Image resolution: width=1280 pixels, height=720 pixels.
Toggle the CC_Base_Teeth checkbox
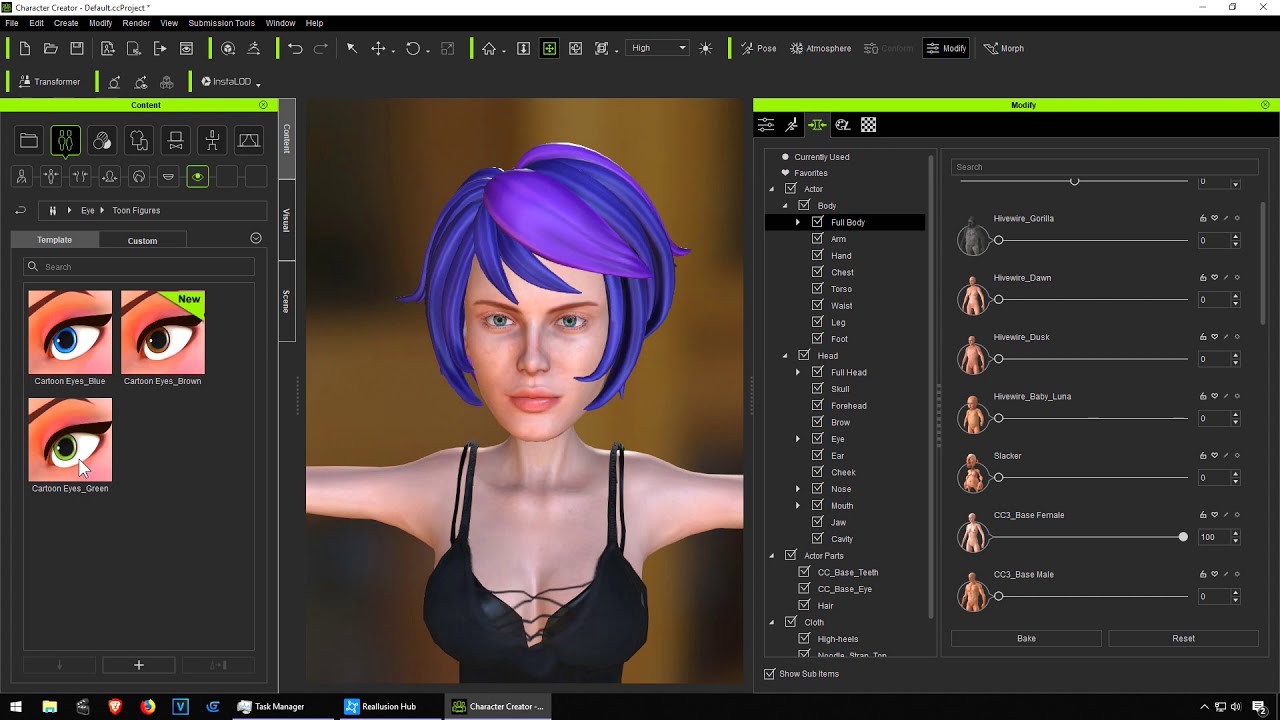point(804,573)
